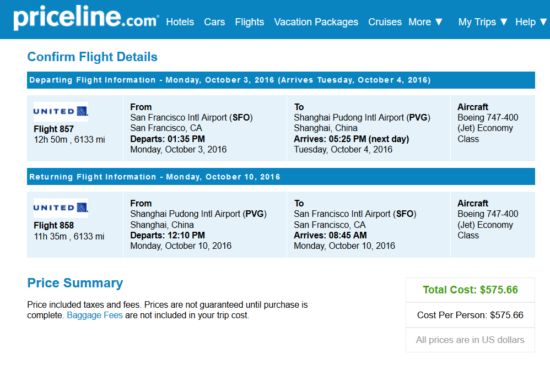The image size is (550, 365).
Task: Open the Flights page
Action: pos(249,22)
